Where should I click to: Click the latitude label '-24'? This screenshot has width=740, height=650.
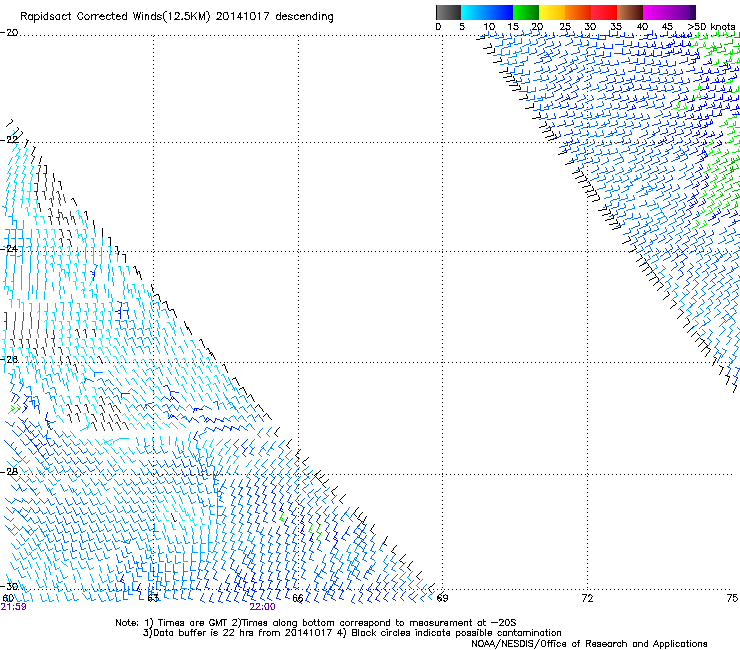pyautogui.click(x=9, y=248)
